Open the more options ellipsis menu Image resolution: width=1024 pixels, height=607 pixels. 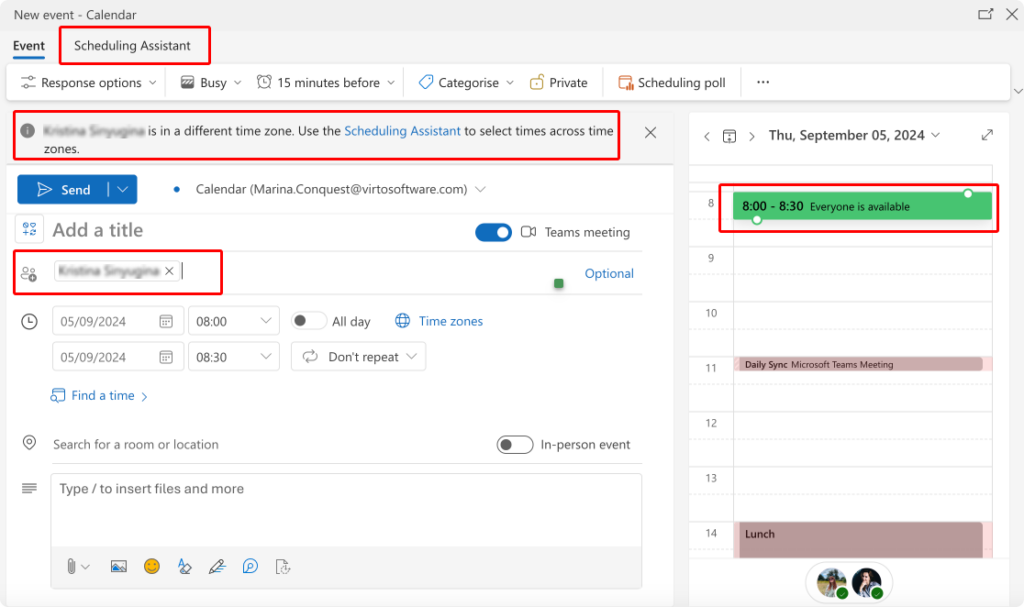pyautogui.click(x=763, y=82)
